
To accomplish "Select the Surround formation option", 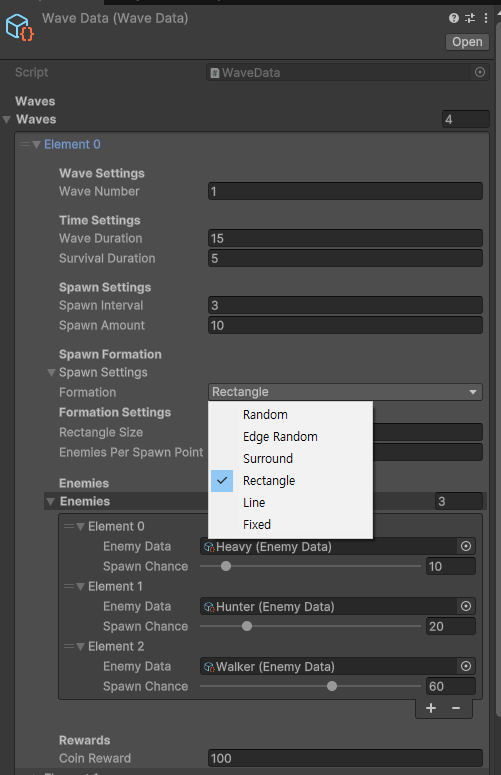I will coord(291,459).
